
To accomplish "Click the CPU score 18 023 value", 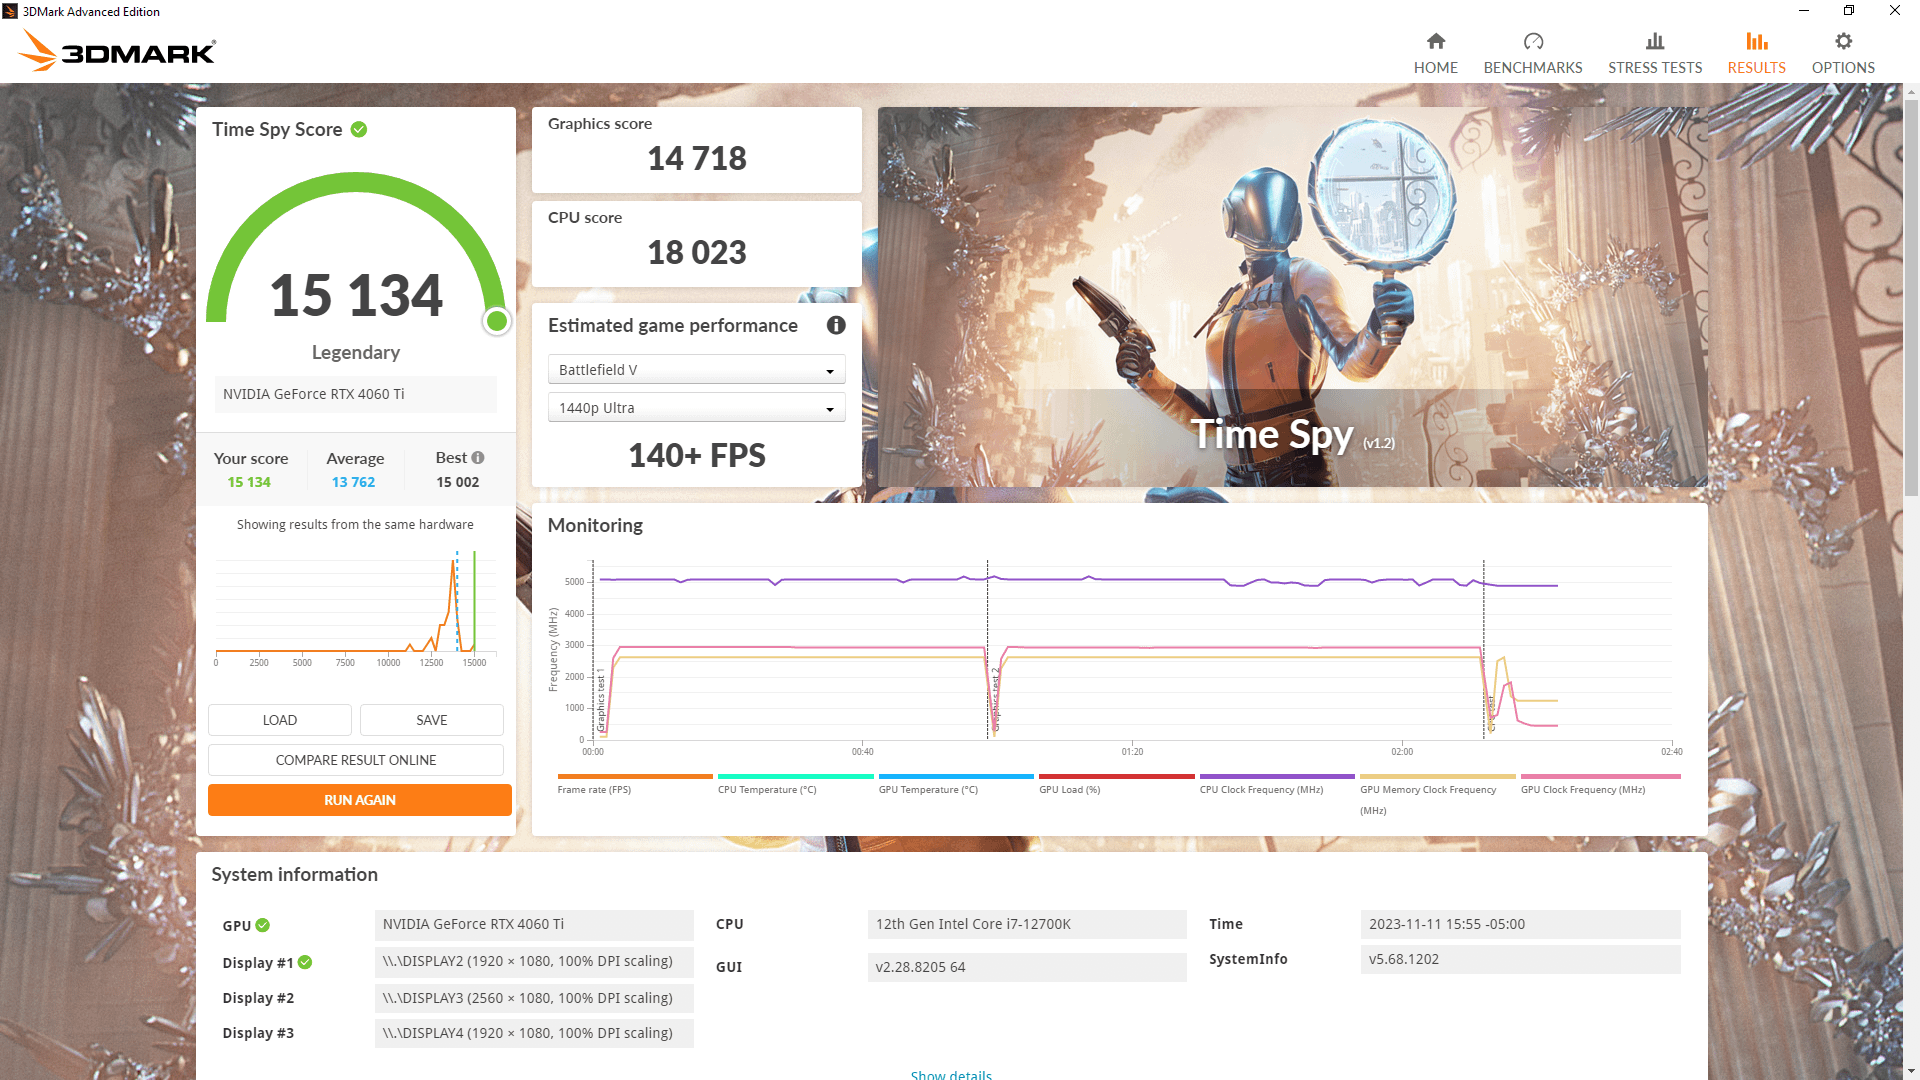I will tap(697, 253).
